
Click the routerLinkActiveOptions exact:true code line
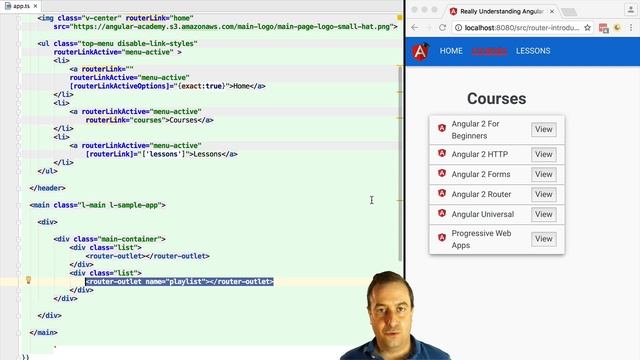167,86
